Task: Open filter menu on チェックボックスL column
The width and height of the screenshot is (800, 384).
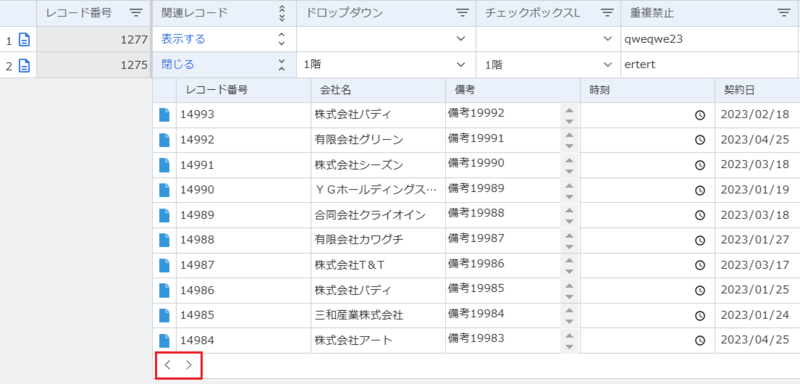Action: (x=607, y=13)
